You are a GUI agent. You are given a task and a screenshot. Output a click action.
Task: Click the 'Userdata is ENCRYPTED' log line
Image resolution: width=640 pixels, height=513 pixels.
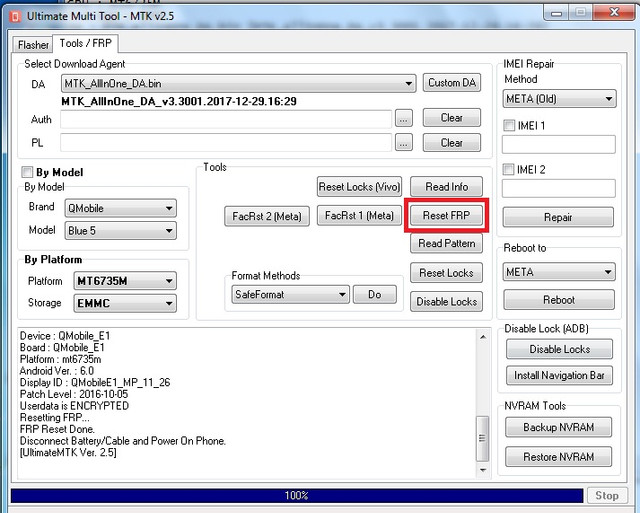pos(74,406)
